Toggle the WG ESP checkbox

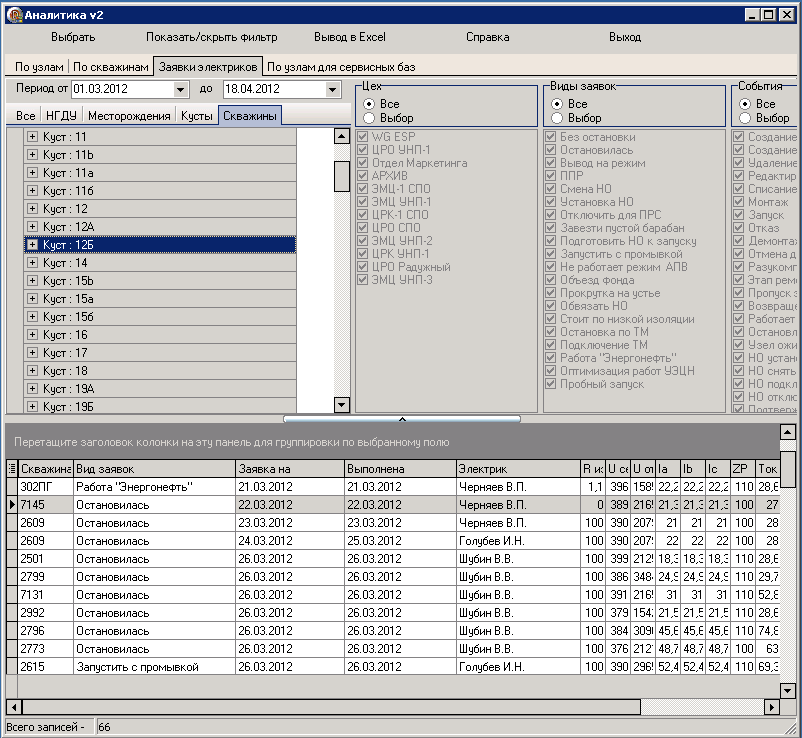click(363, 137)
